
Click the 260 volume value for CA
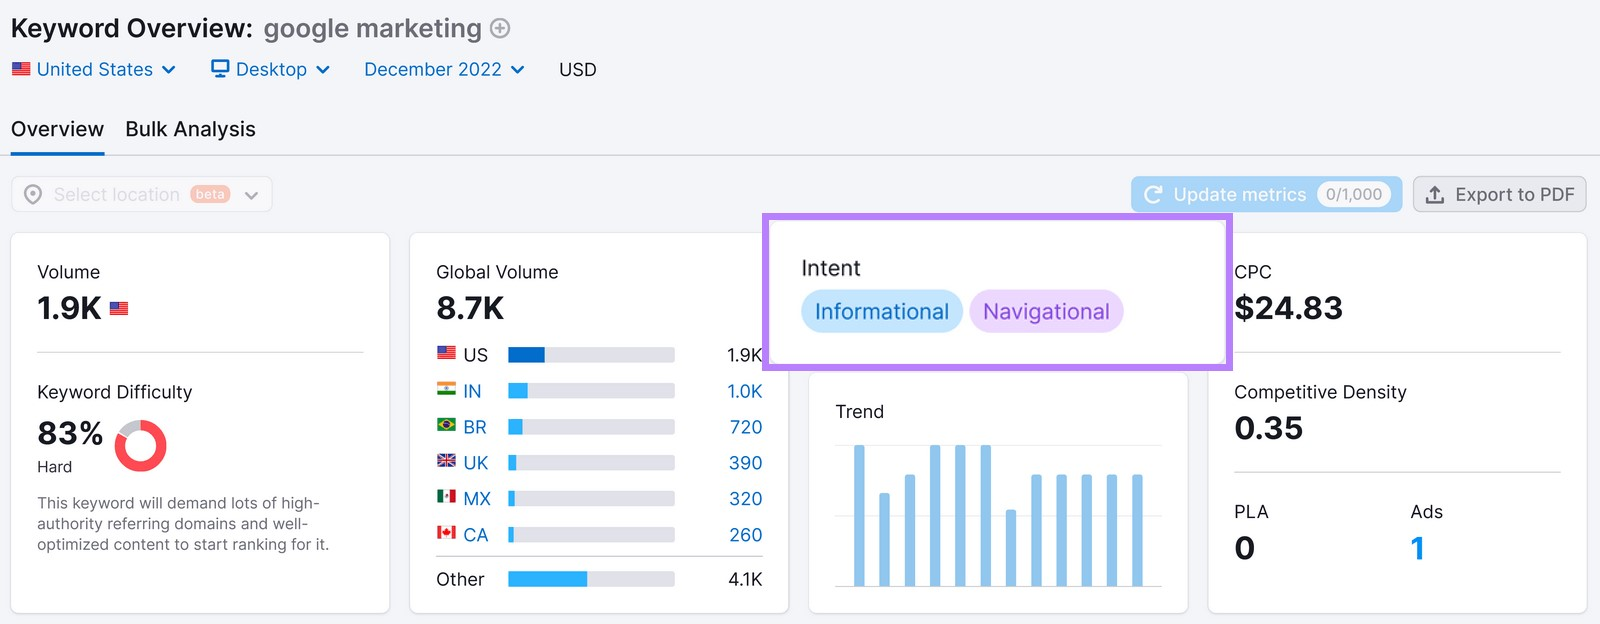click(x=746, y=535)
